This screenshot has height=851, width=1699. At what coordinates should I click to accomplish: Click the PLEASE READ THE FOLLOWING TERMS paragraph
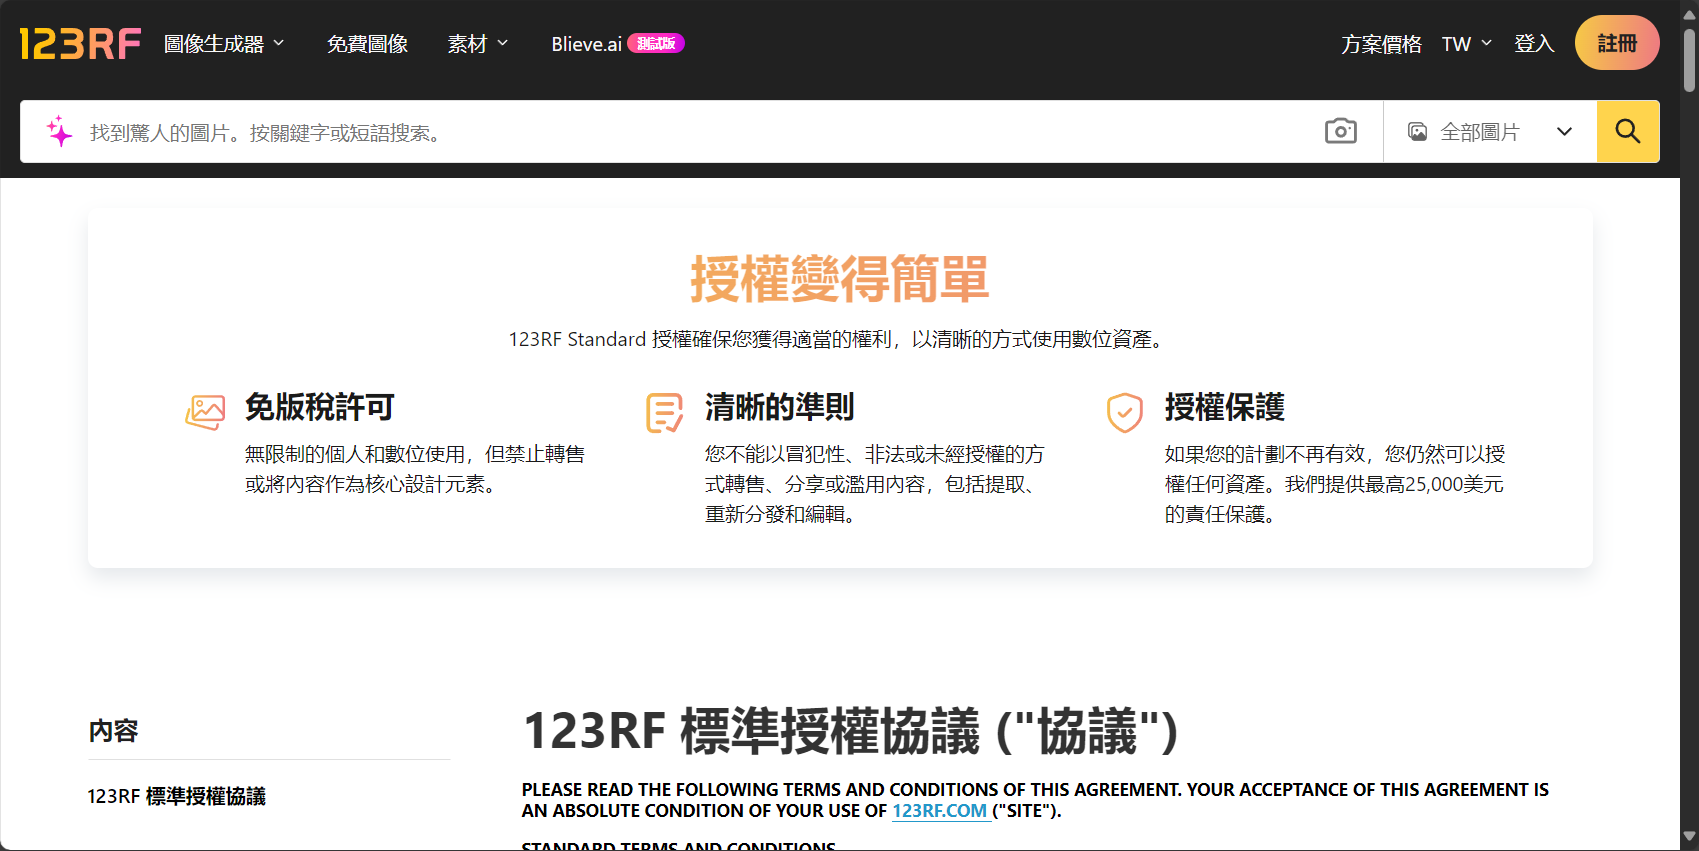pyautogui.click(x=1035, y=800)
